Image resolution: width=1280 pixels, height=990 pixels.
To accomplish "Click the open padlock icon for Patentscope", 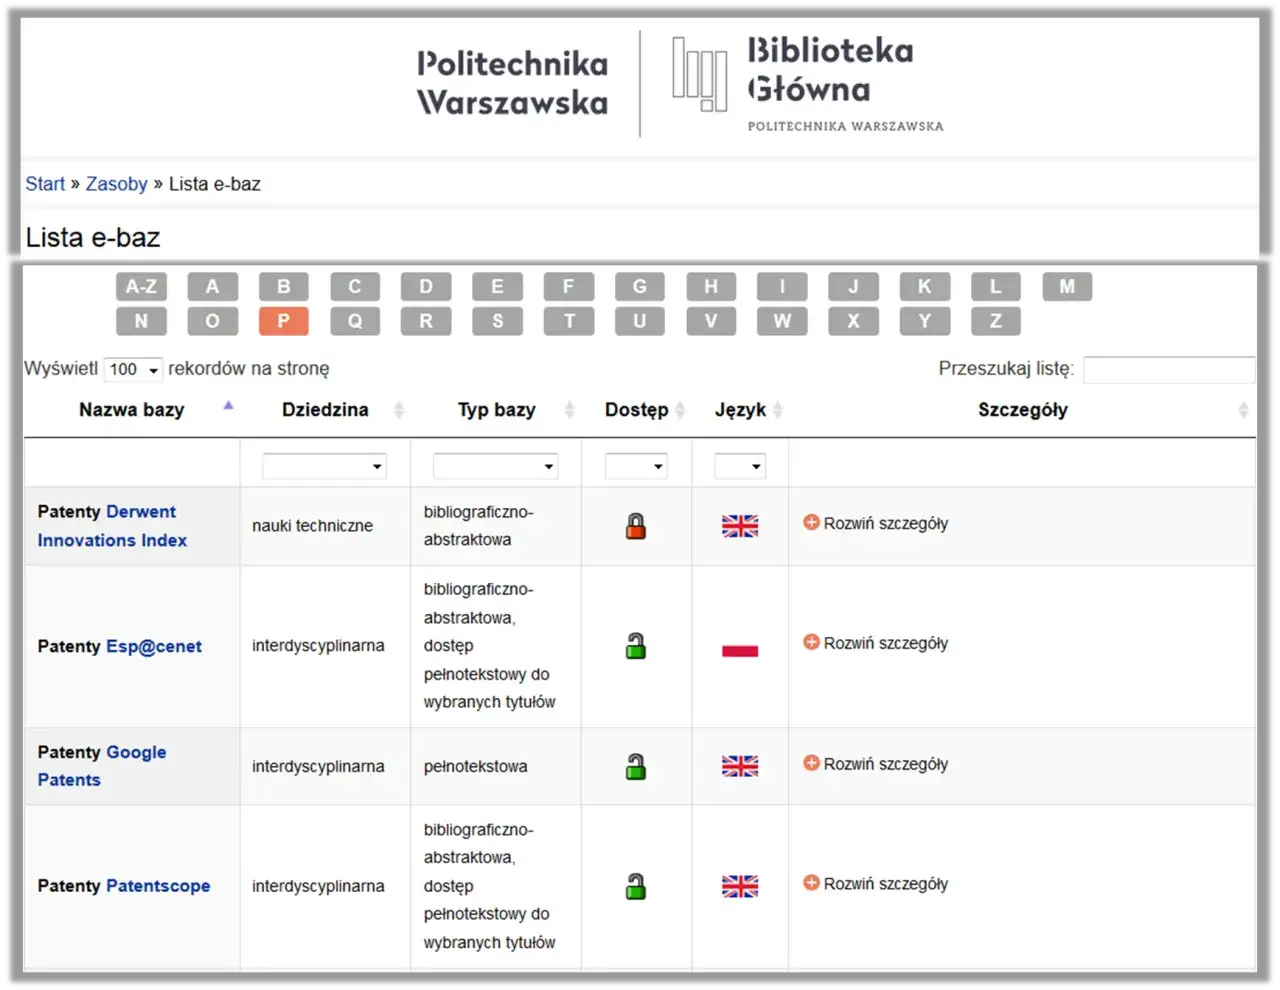I will click(x=636, y=885).
